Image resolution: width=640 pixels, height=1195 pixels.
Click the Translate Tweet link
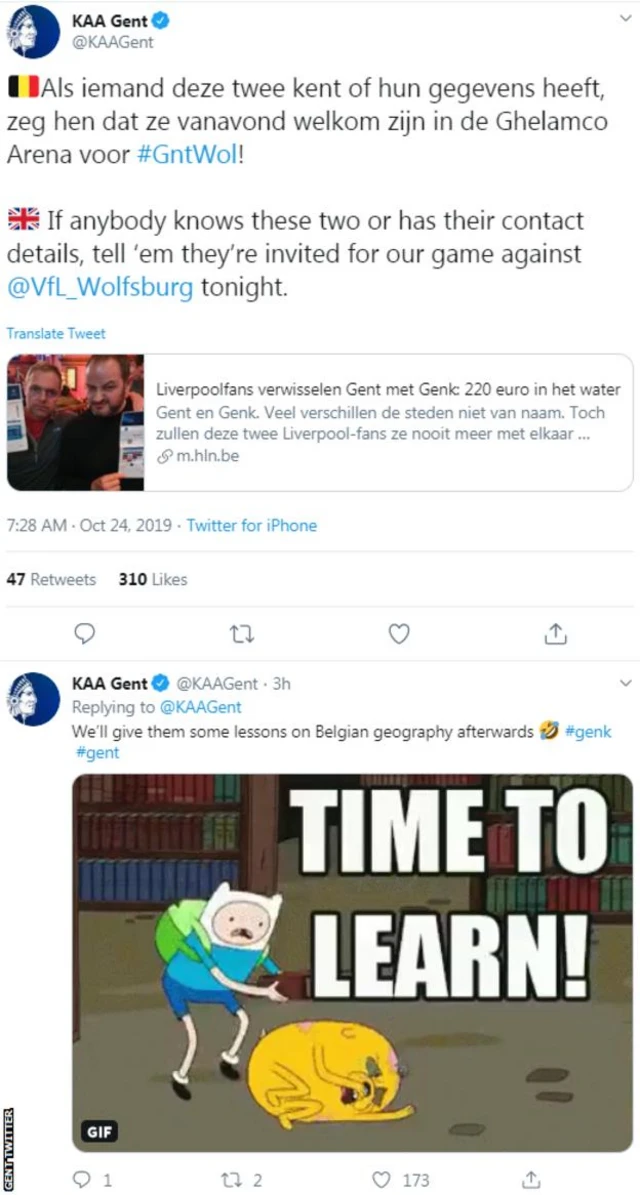coord(56,333)
